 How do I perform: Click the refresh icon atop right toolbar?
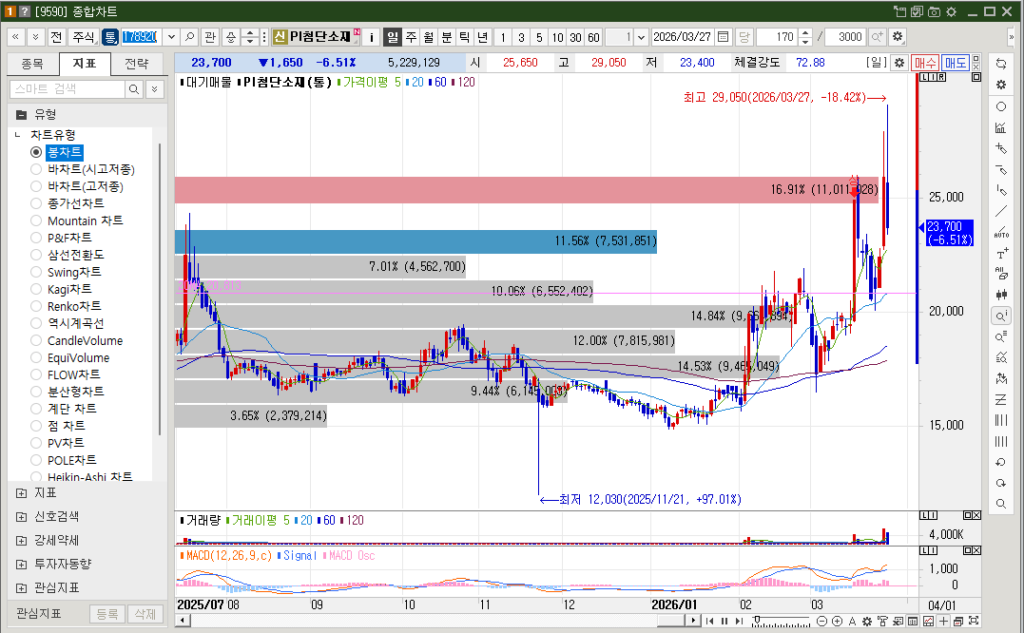[x=1001, y=63]
